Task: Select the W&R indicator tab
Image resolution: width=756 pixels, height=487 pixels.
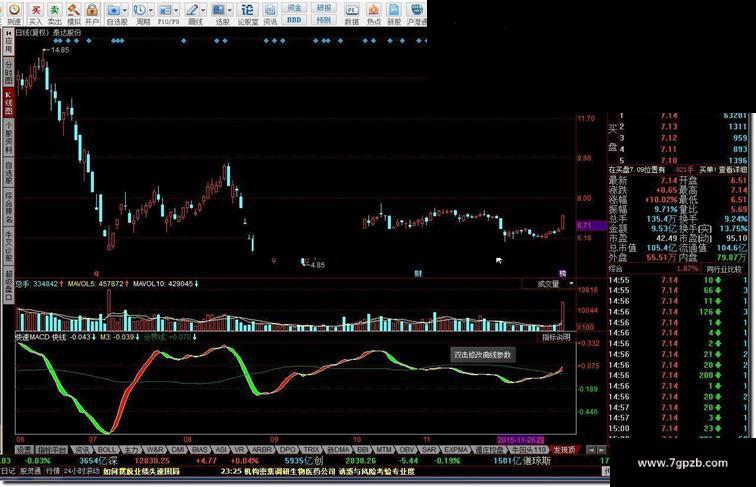Action: [x=155, y=449]
